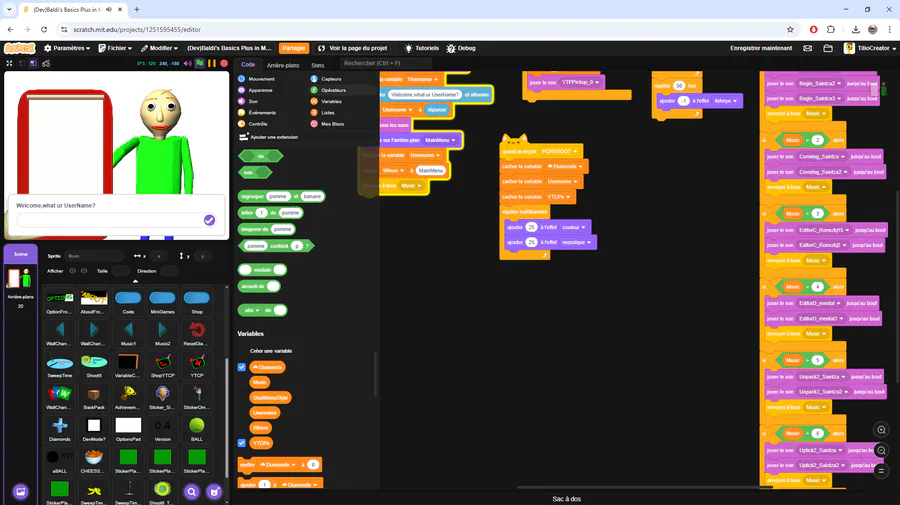Switch to the large stage layout
The width and height of the screenshot is (900, 505).
click(33, 63)
